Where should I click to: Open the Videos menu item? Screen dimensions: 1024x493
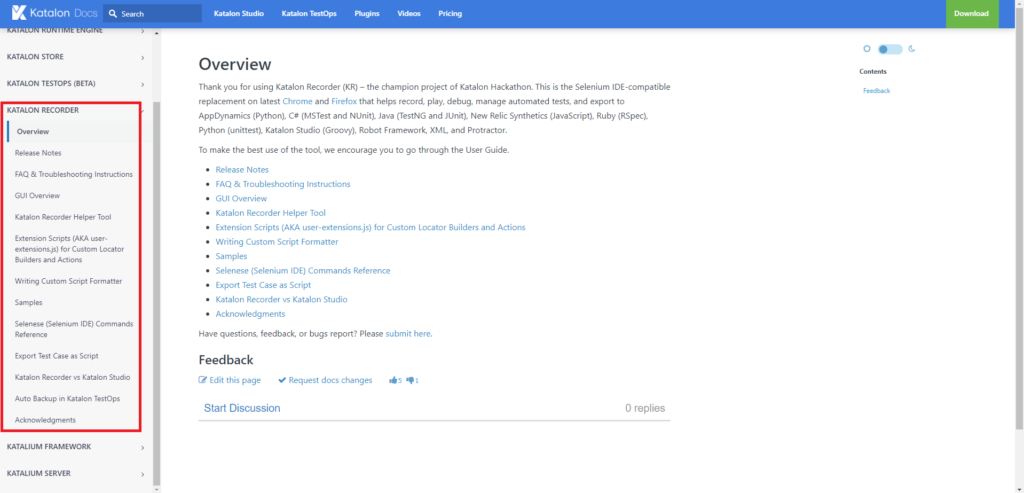point(409,14)
